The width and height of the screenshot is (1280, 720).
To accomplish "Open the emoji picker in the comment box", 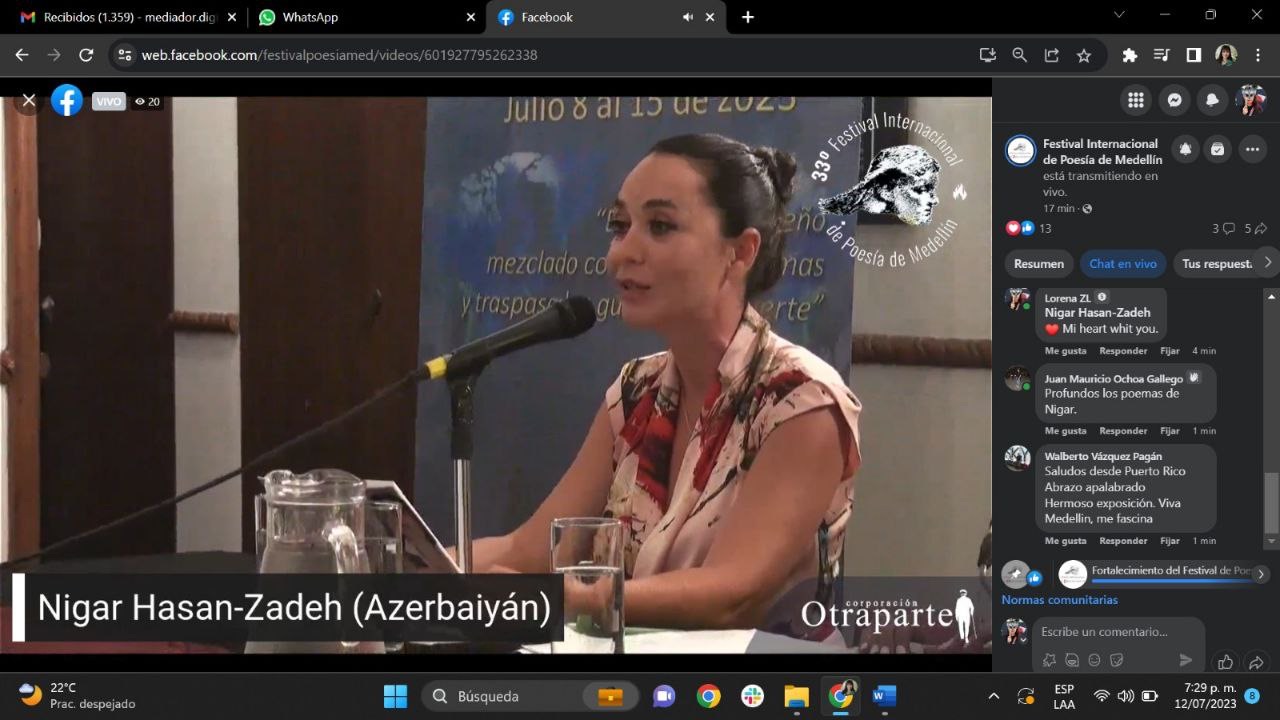I will (1094, 660).
